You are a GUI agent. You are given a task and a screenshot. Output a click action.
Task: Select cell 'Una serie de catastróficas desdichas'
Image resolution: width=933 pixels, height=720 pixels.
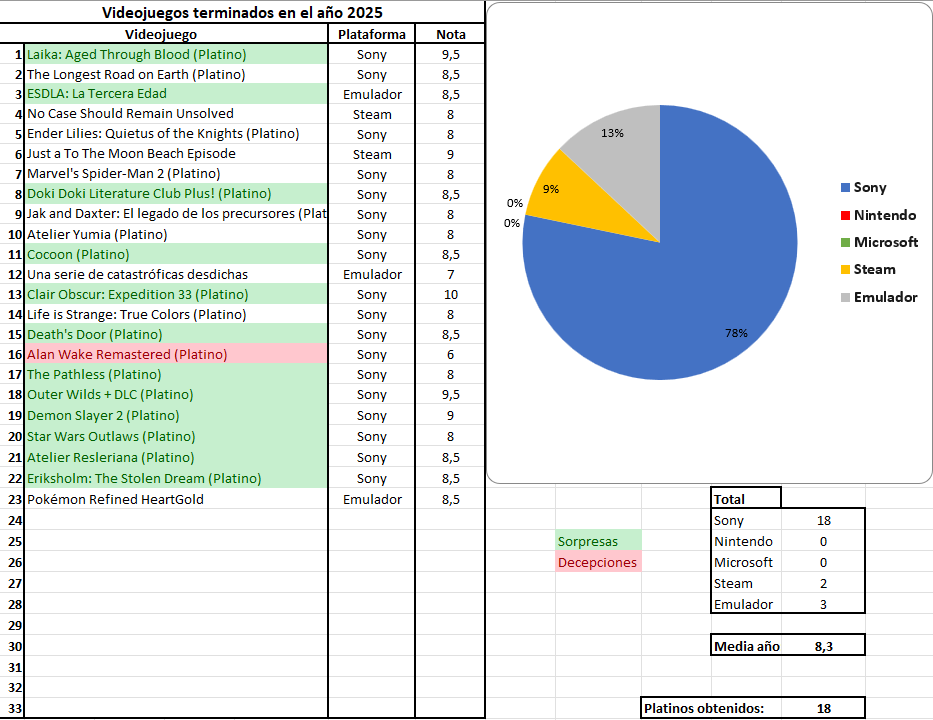click(x=176, y=274)
